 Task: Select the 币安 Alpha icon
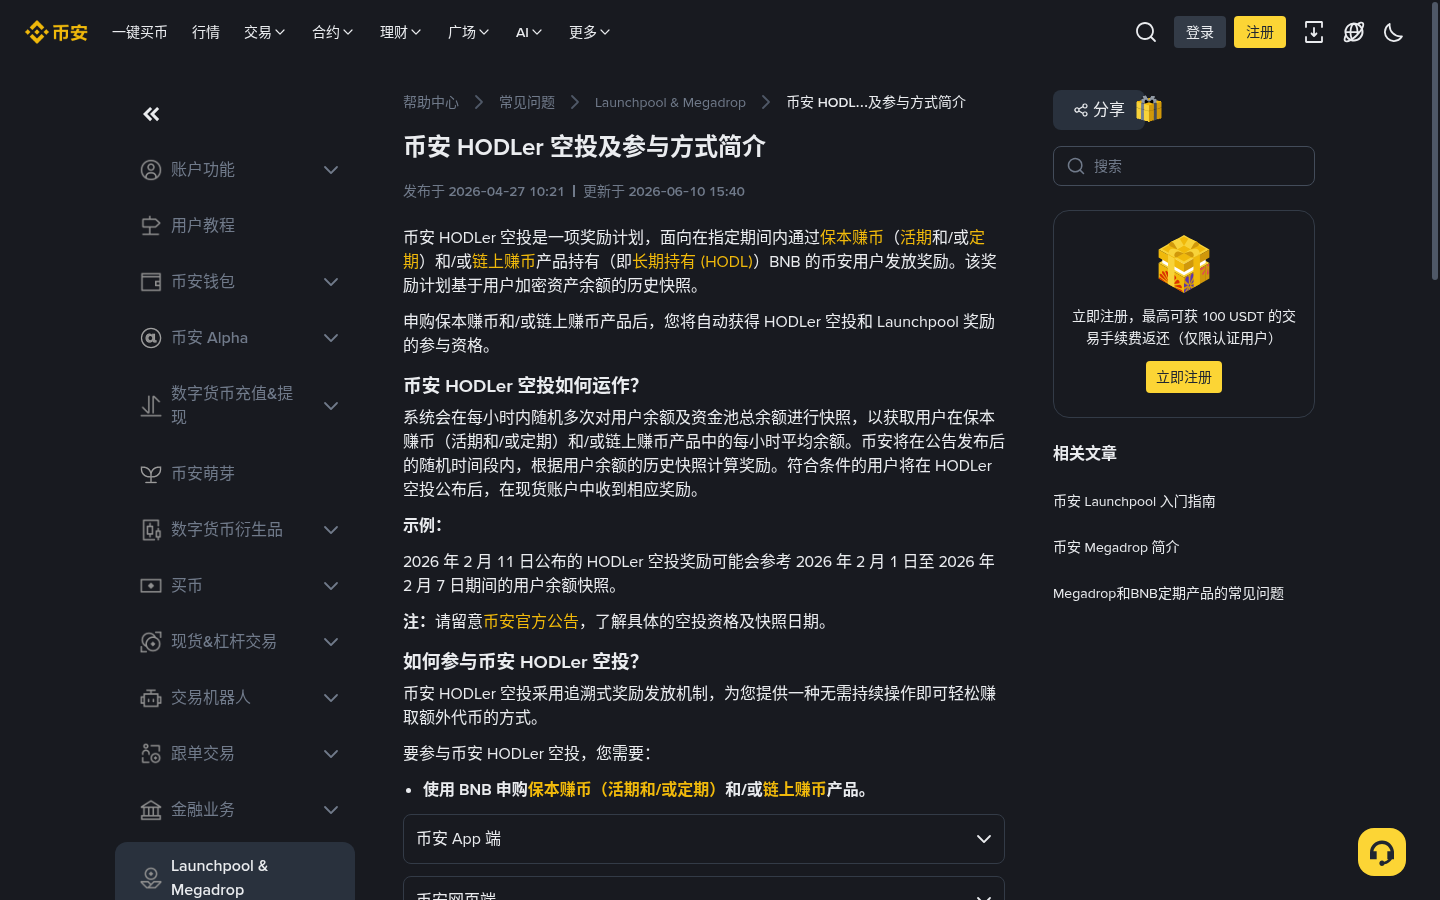pyautogui.click(x=151, y=338)
